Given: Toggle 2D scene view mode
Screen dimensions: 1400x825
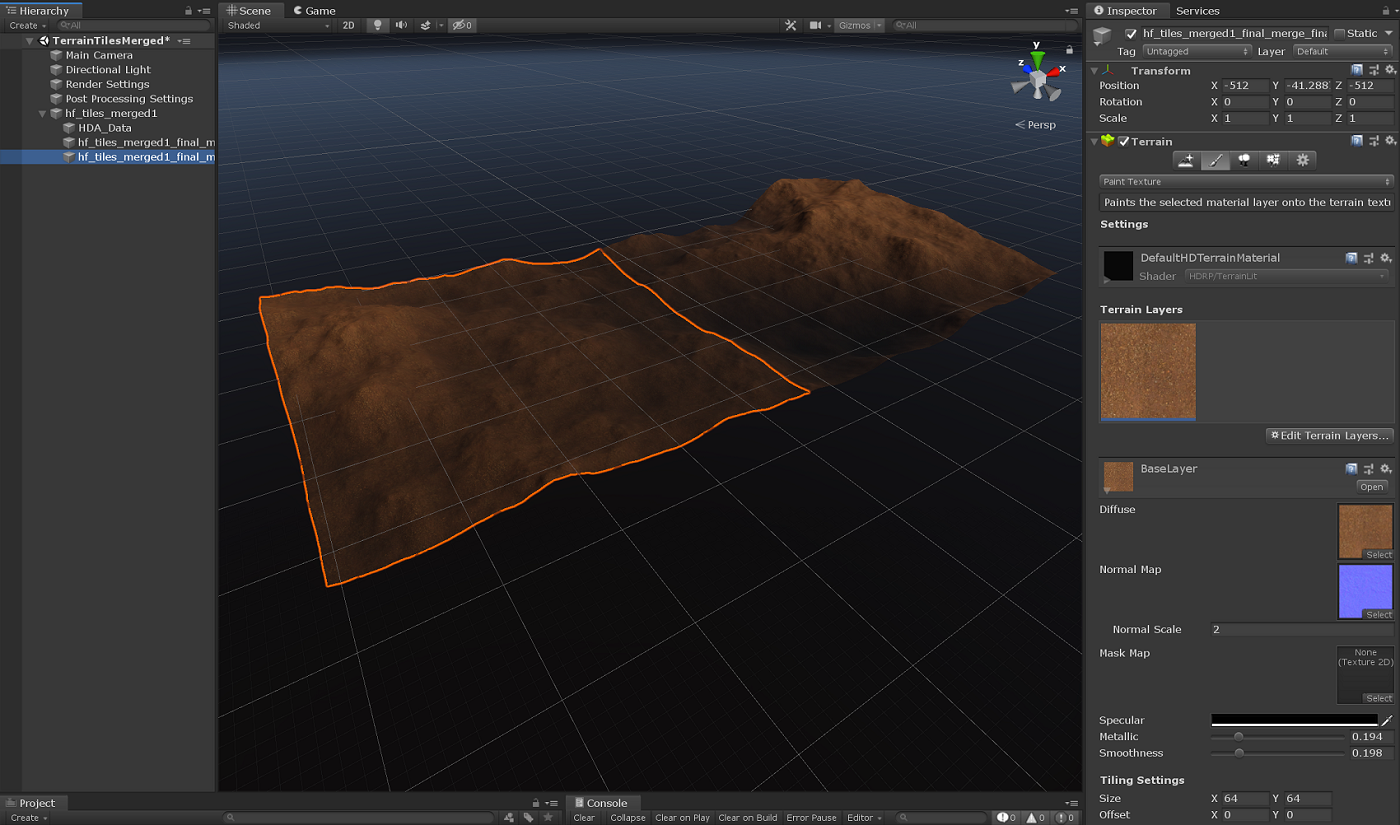Looking at the screenshot, I should [x=348, y=25].
